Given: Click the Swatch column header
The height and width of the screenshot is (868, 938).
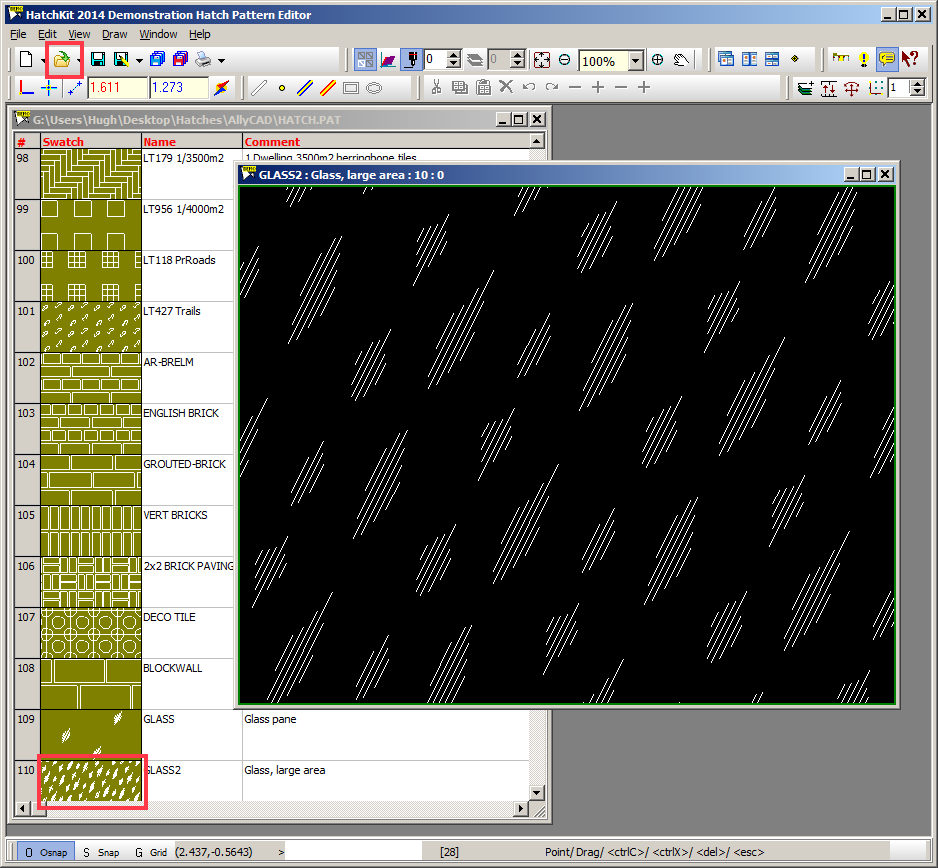Looking at the screenshot, I should (x=64, y=142).
